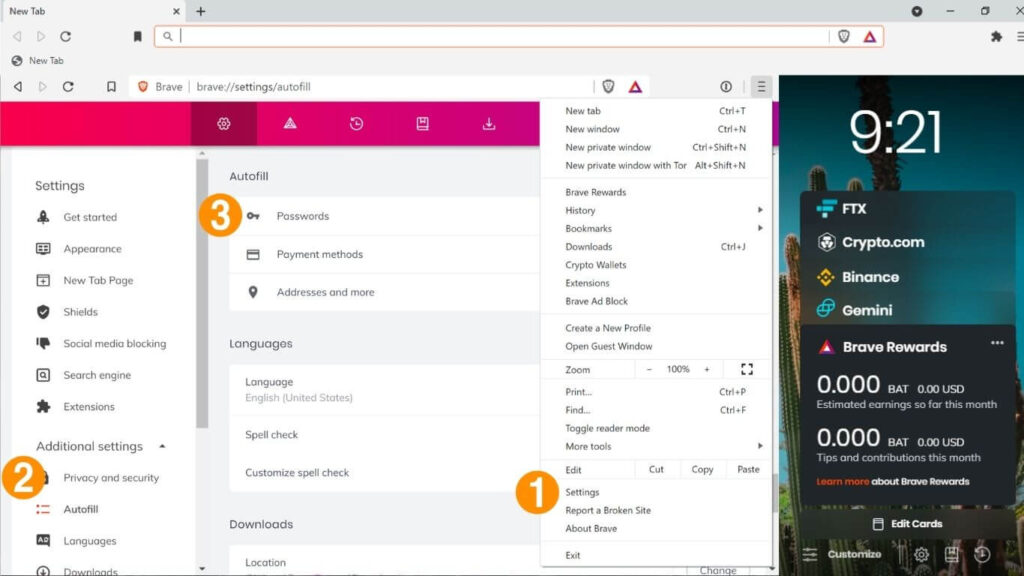The image size is (1024, 576).
Task: Collapse the Additional settings section
Action: coord(162,446)
